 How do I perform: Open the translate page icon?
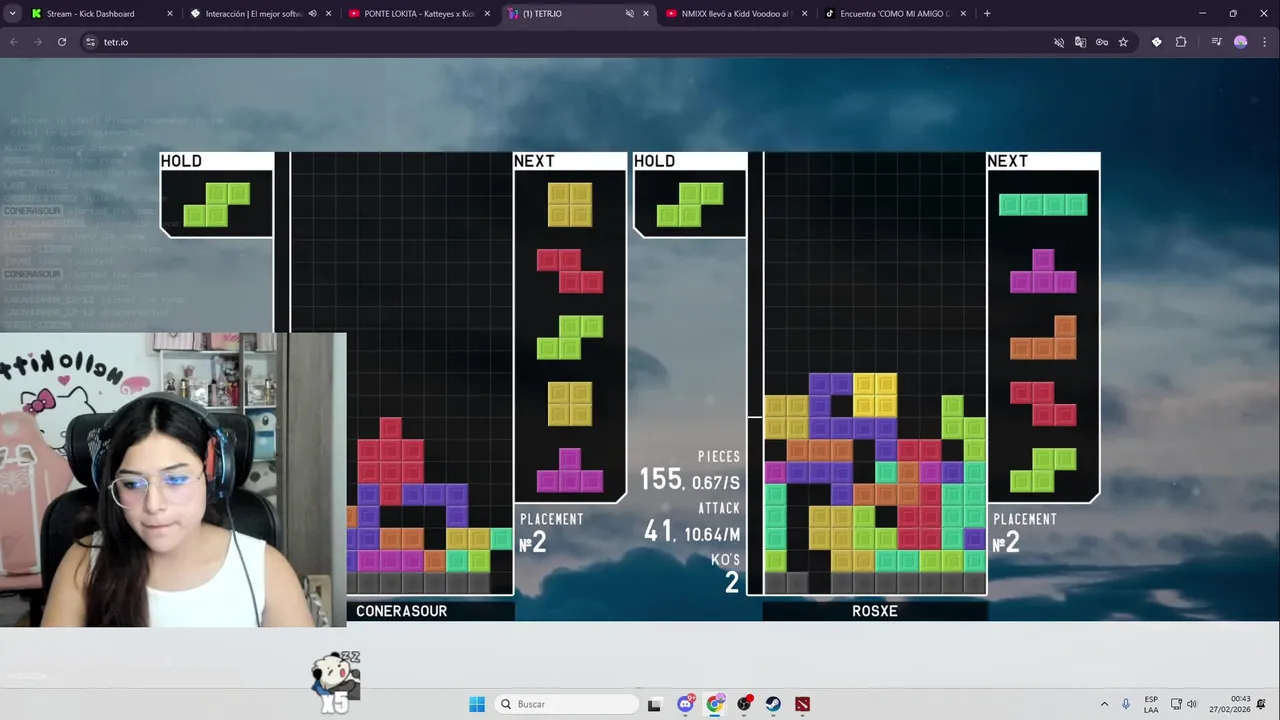(1080, 42)
